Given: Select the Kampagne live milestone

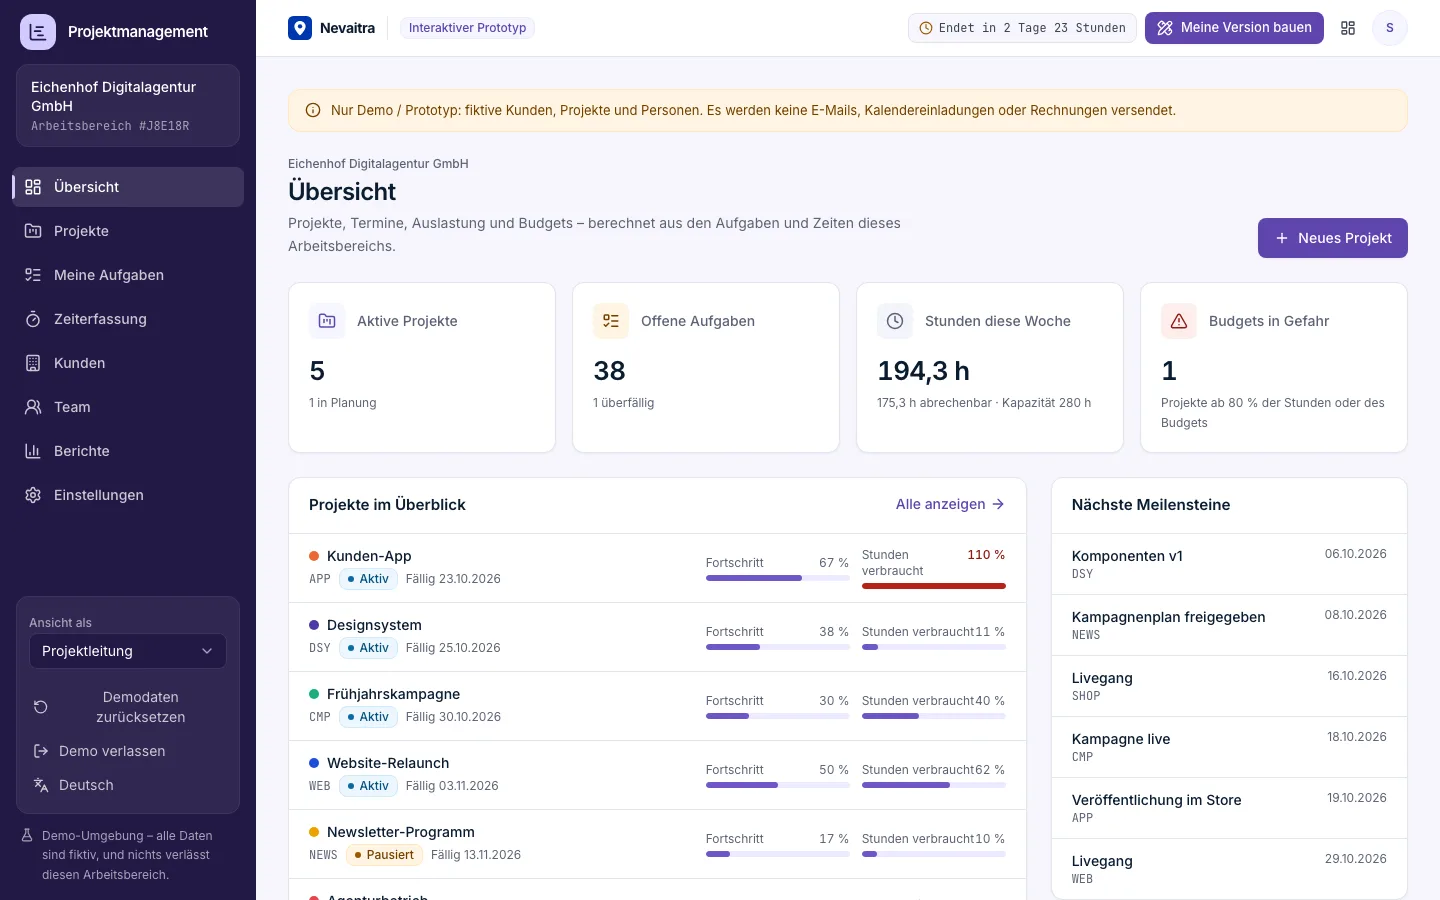Looking at the screenshot, I should [1229, 747].
